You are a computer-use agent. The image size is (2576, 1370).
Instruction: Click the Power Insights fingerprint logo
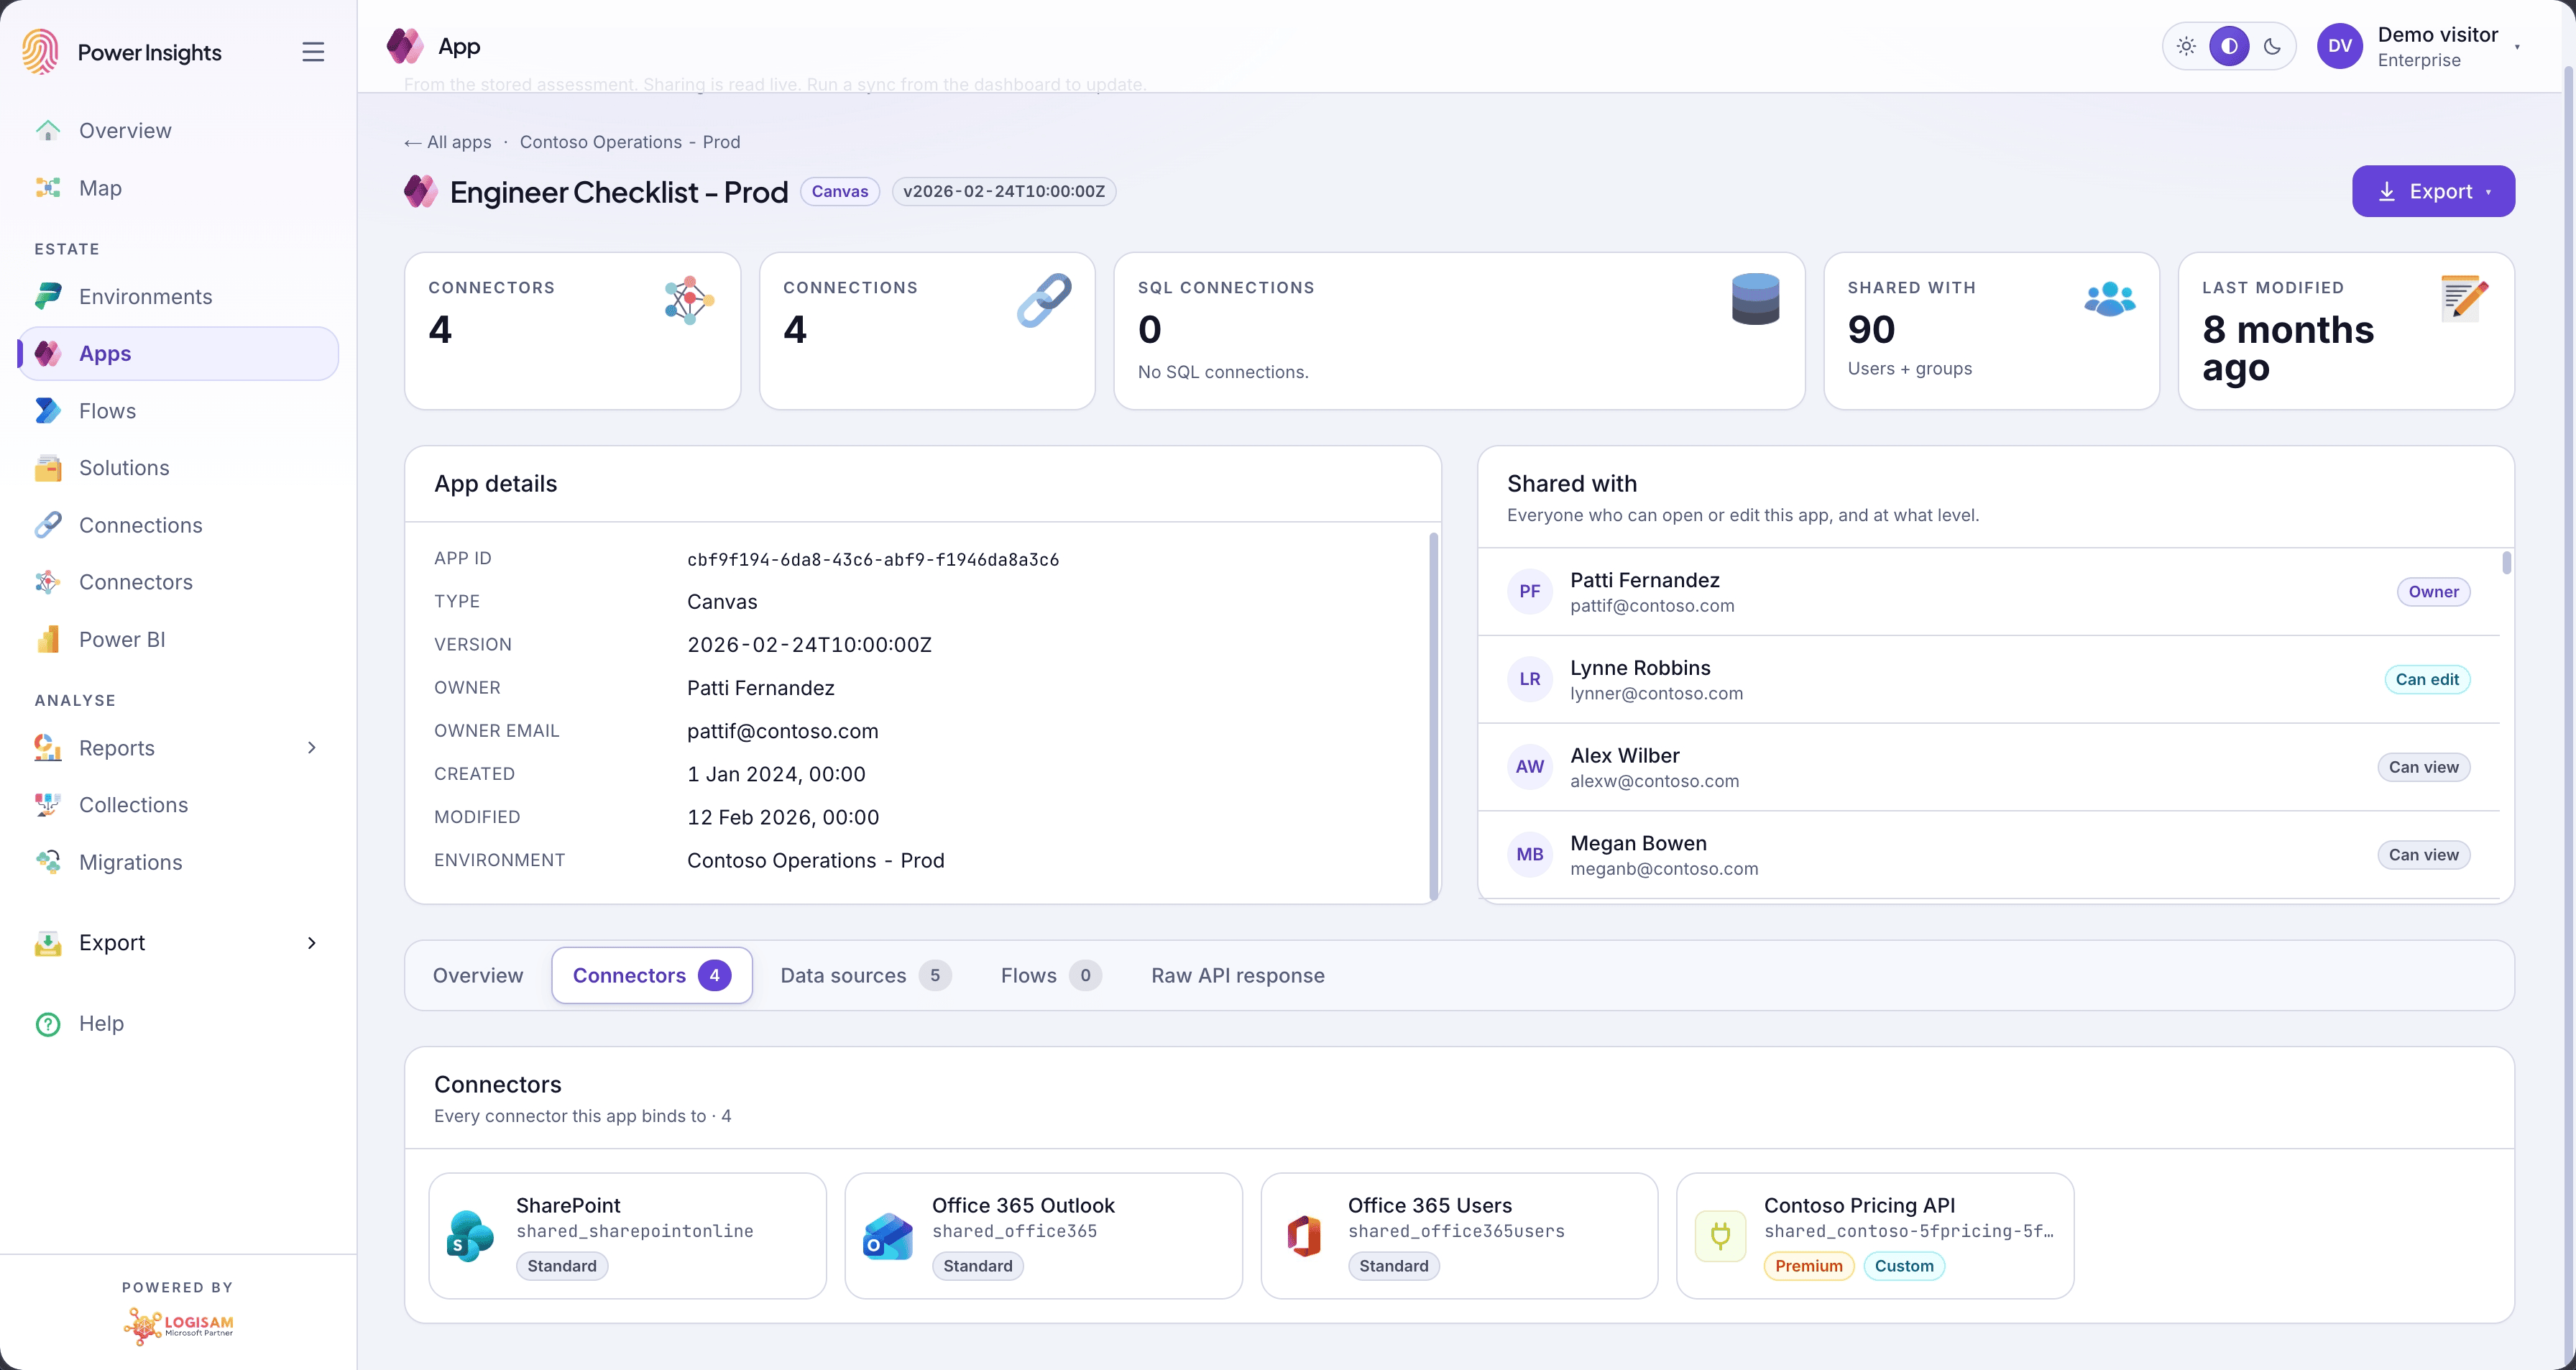(x=41, y=52)
